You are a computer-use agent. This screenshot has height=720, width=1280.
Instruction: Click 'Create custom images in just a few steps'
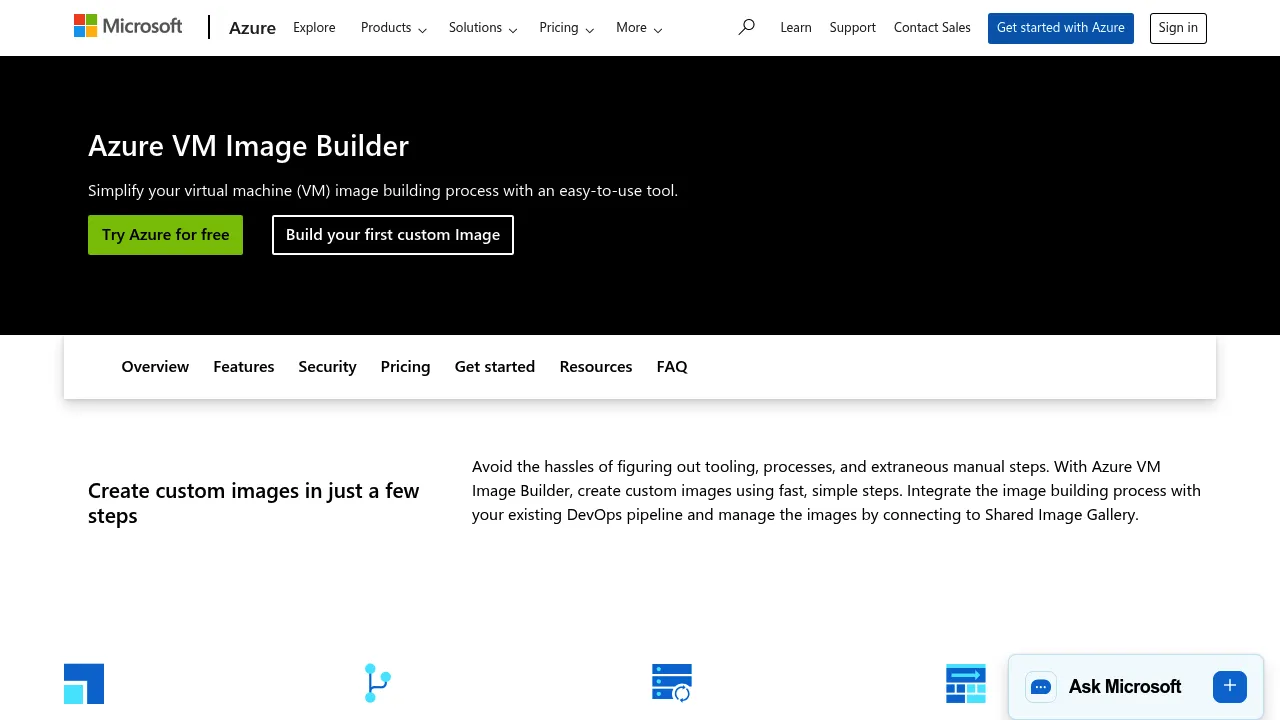254,503
